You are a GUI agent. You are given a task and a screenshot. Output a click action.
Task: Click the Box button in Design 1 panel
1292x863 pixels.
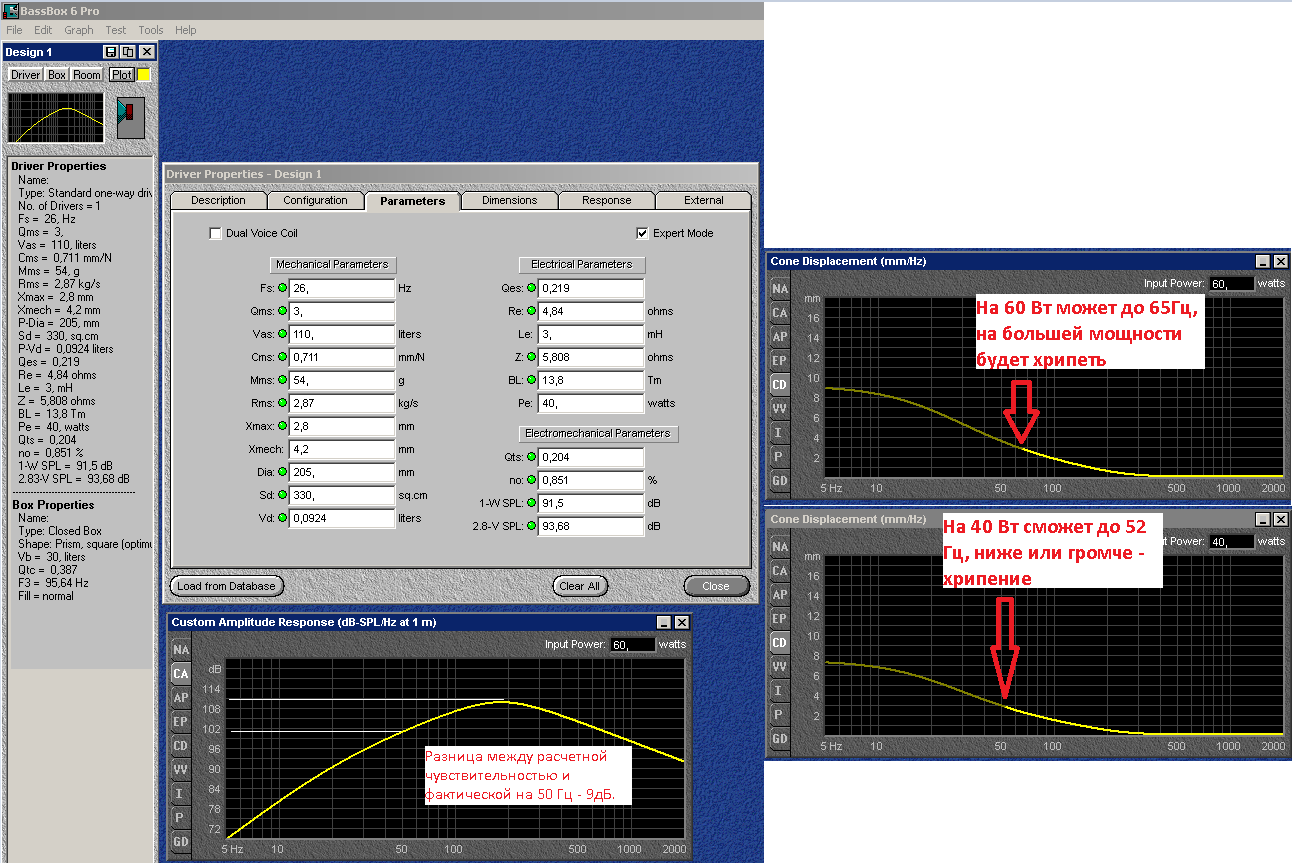pyautogui.click(x=57, y=75)
